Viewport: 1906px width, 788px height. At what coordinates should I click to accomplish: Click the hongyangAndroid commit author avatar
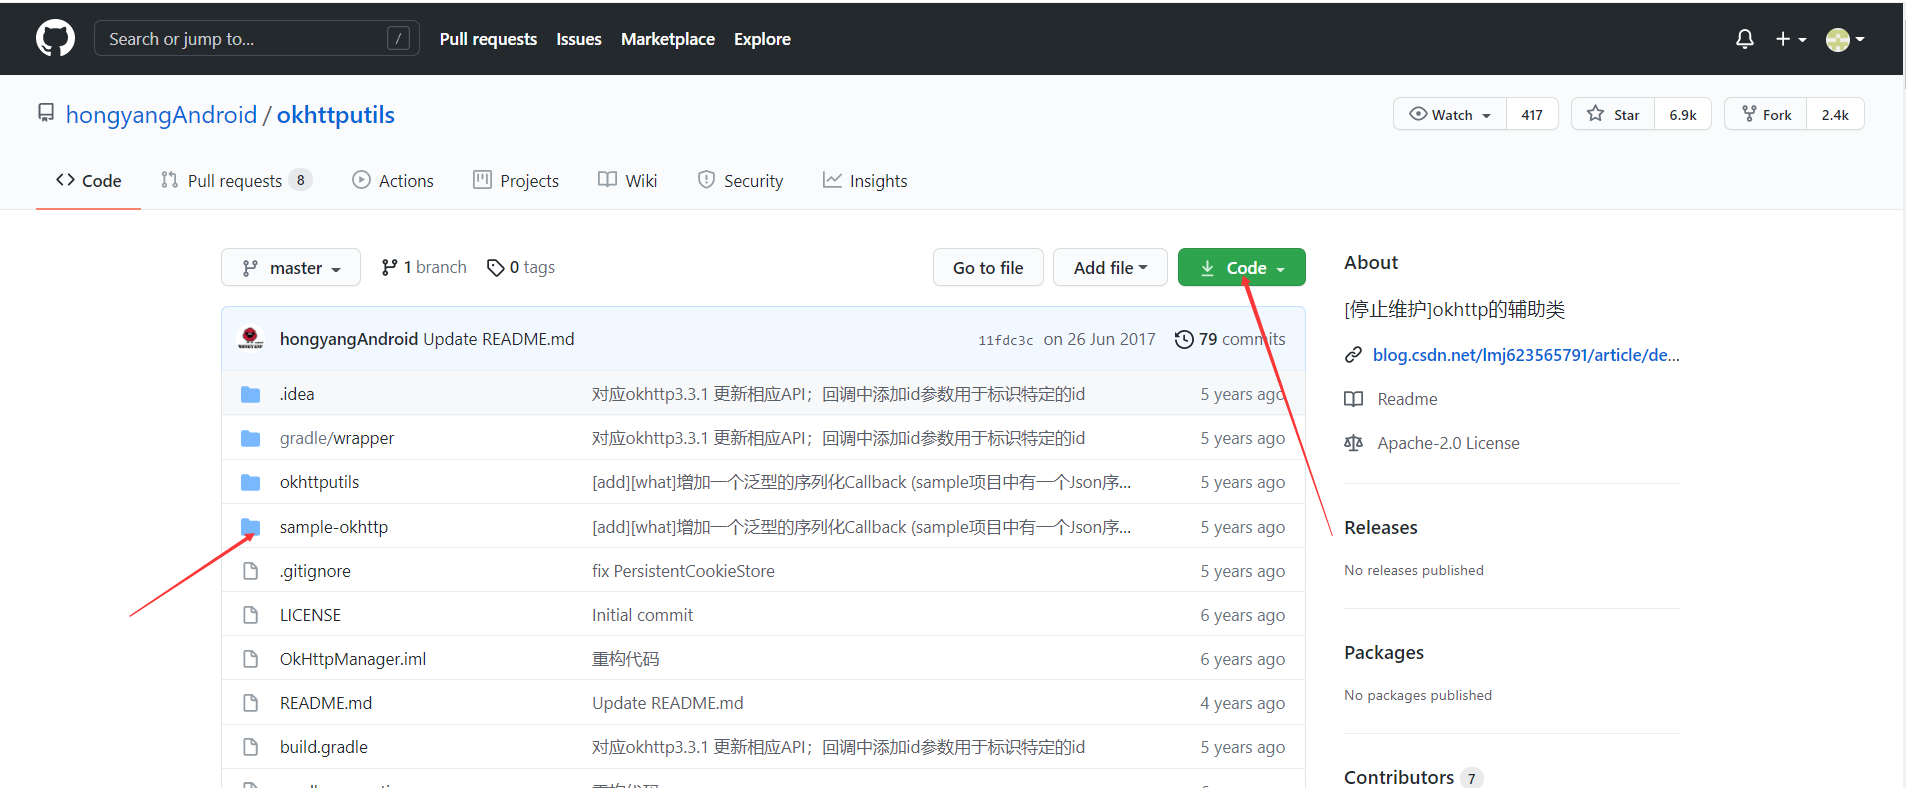(x=251, y=339)
